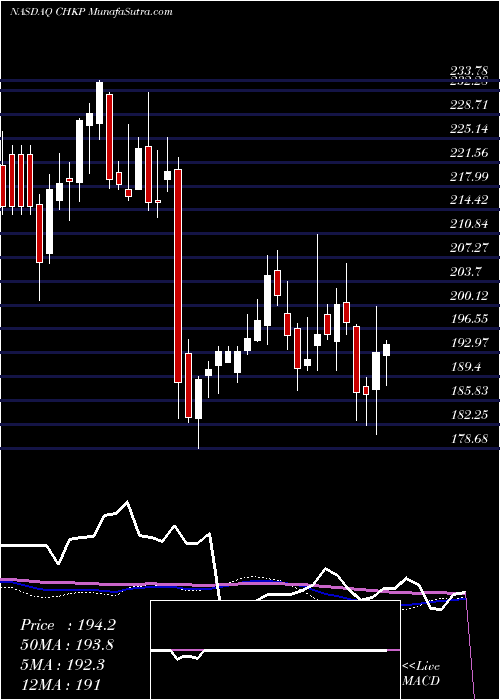The height and width of the screenshot is (700, 500).
Task: Click the tall red candlestick of the big drop
Action: click(178, 276)
